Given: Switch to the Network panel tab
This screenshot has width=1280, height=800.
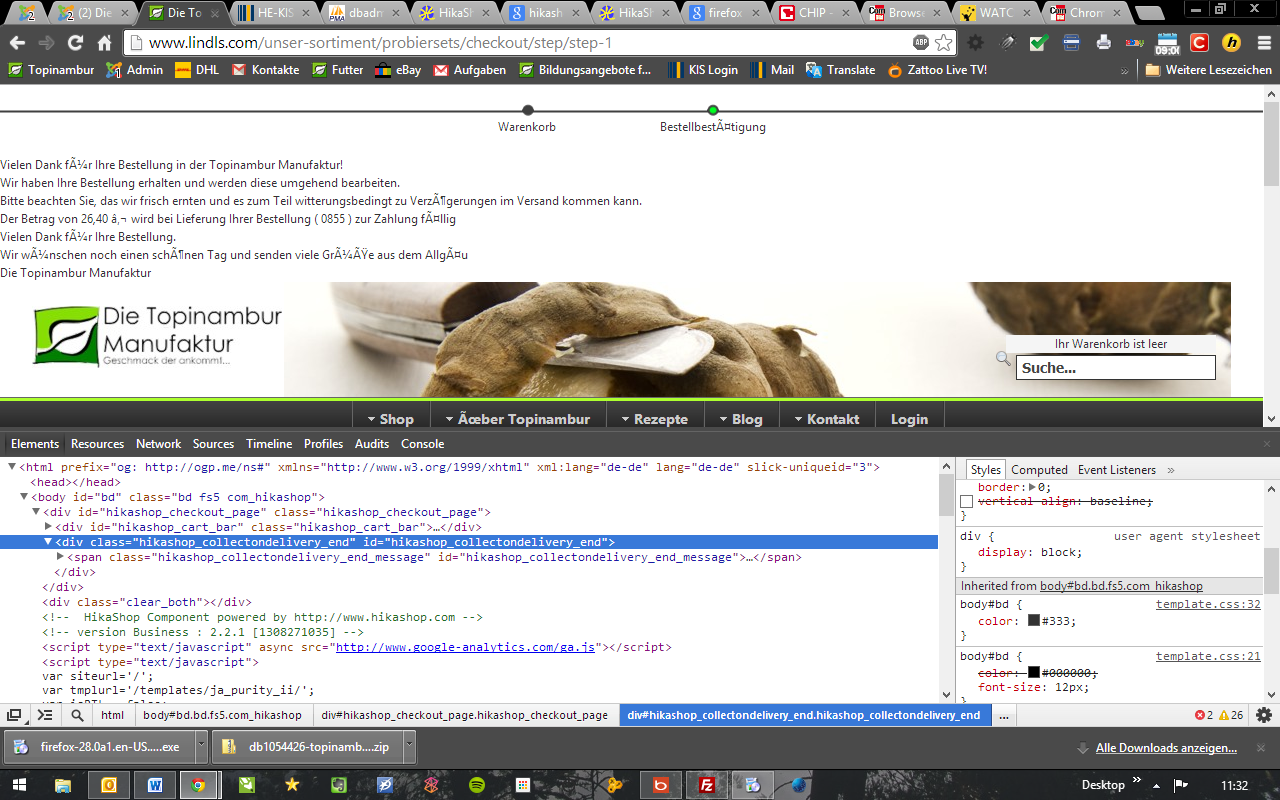Looking at the screenshot, I should [x=159, y=444].
